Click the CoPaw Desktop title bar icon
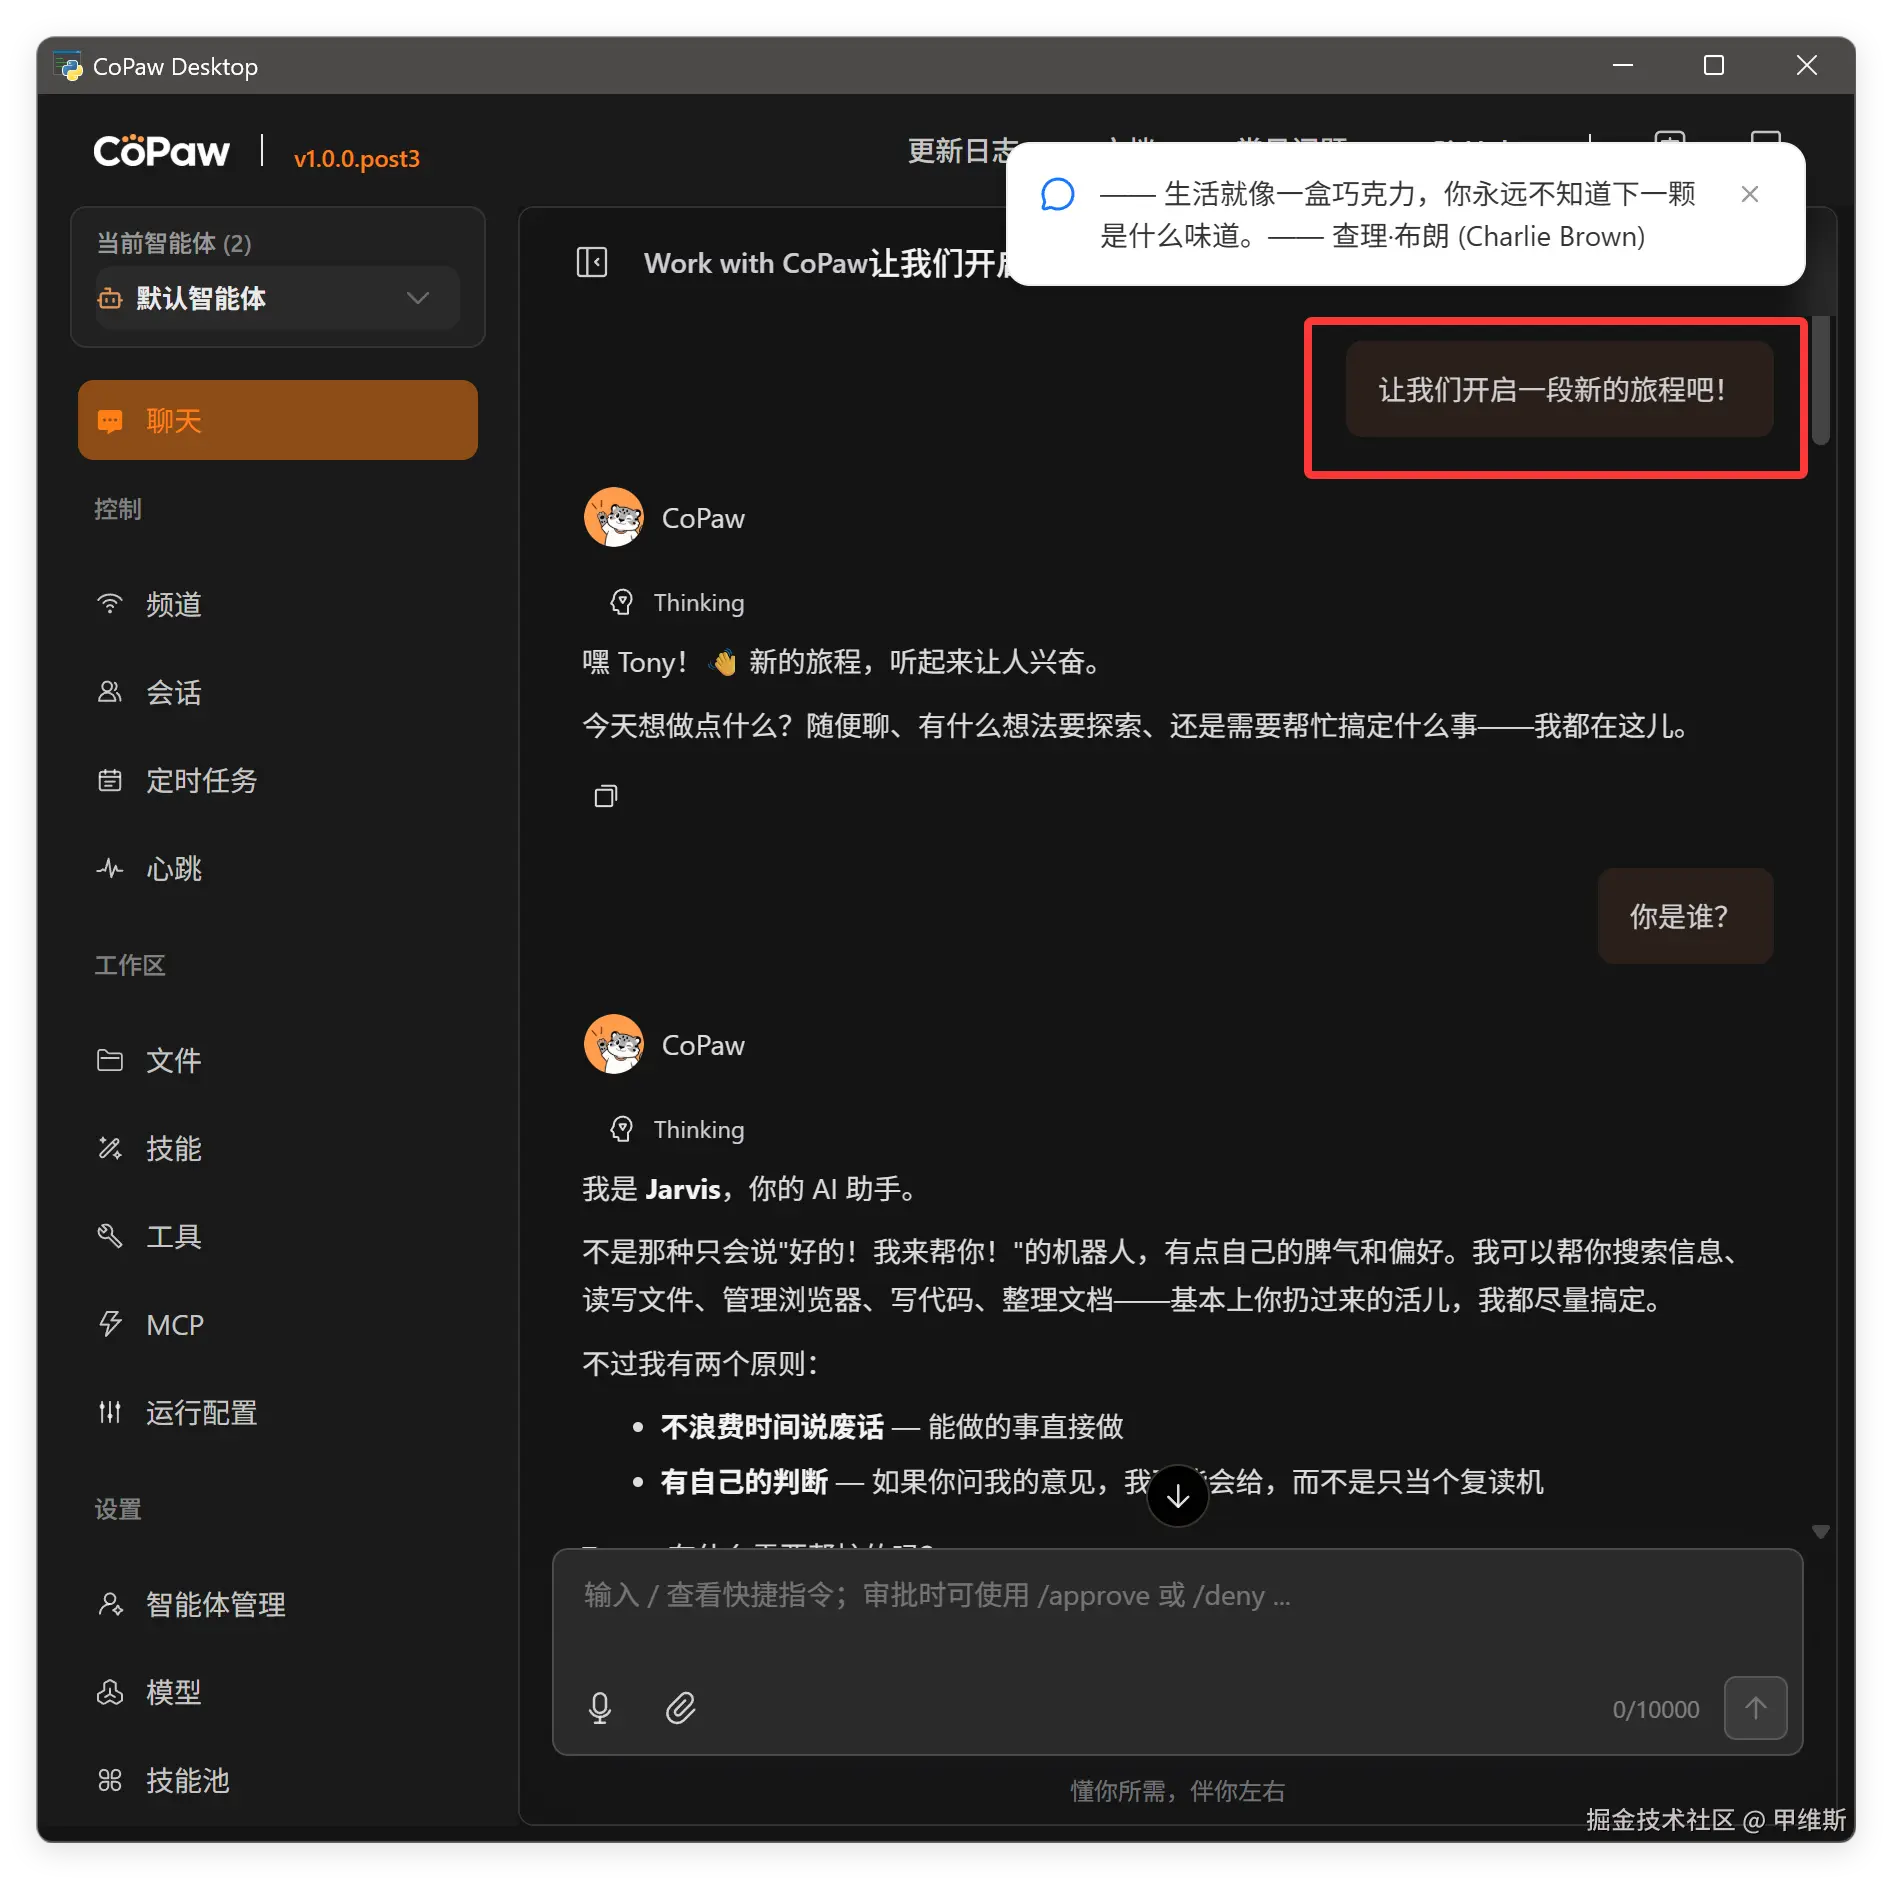 click(x=69, y=66)
